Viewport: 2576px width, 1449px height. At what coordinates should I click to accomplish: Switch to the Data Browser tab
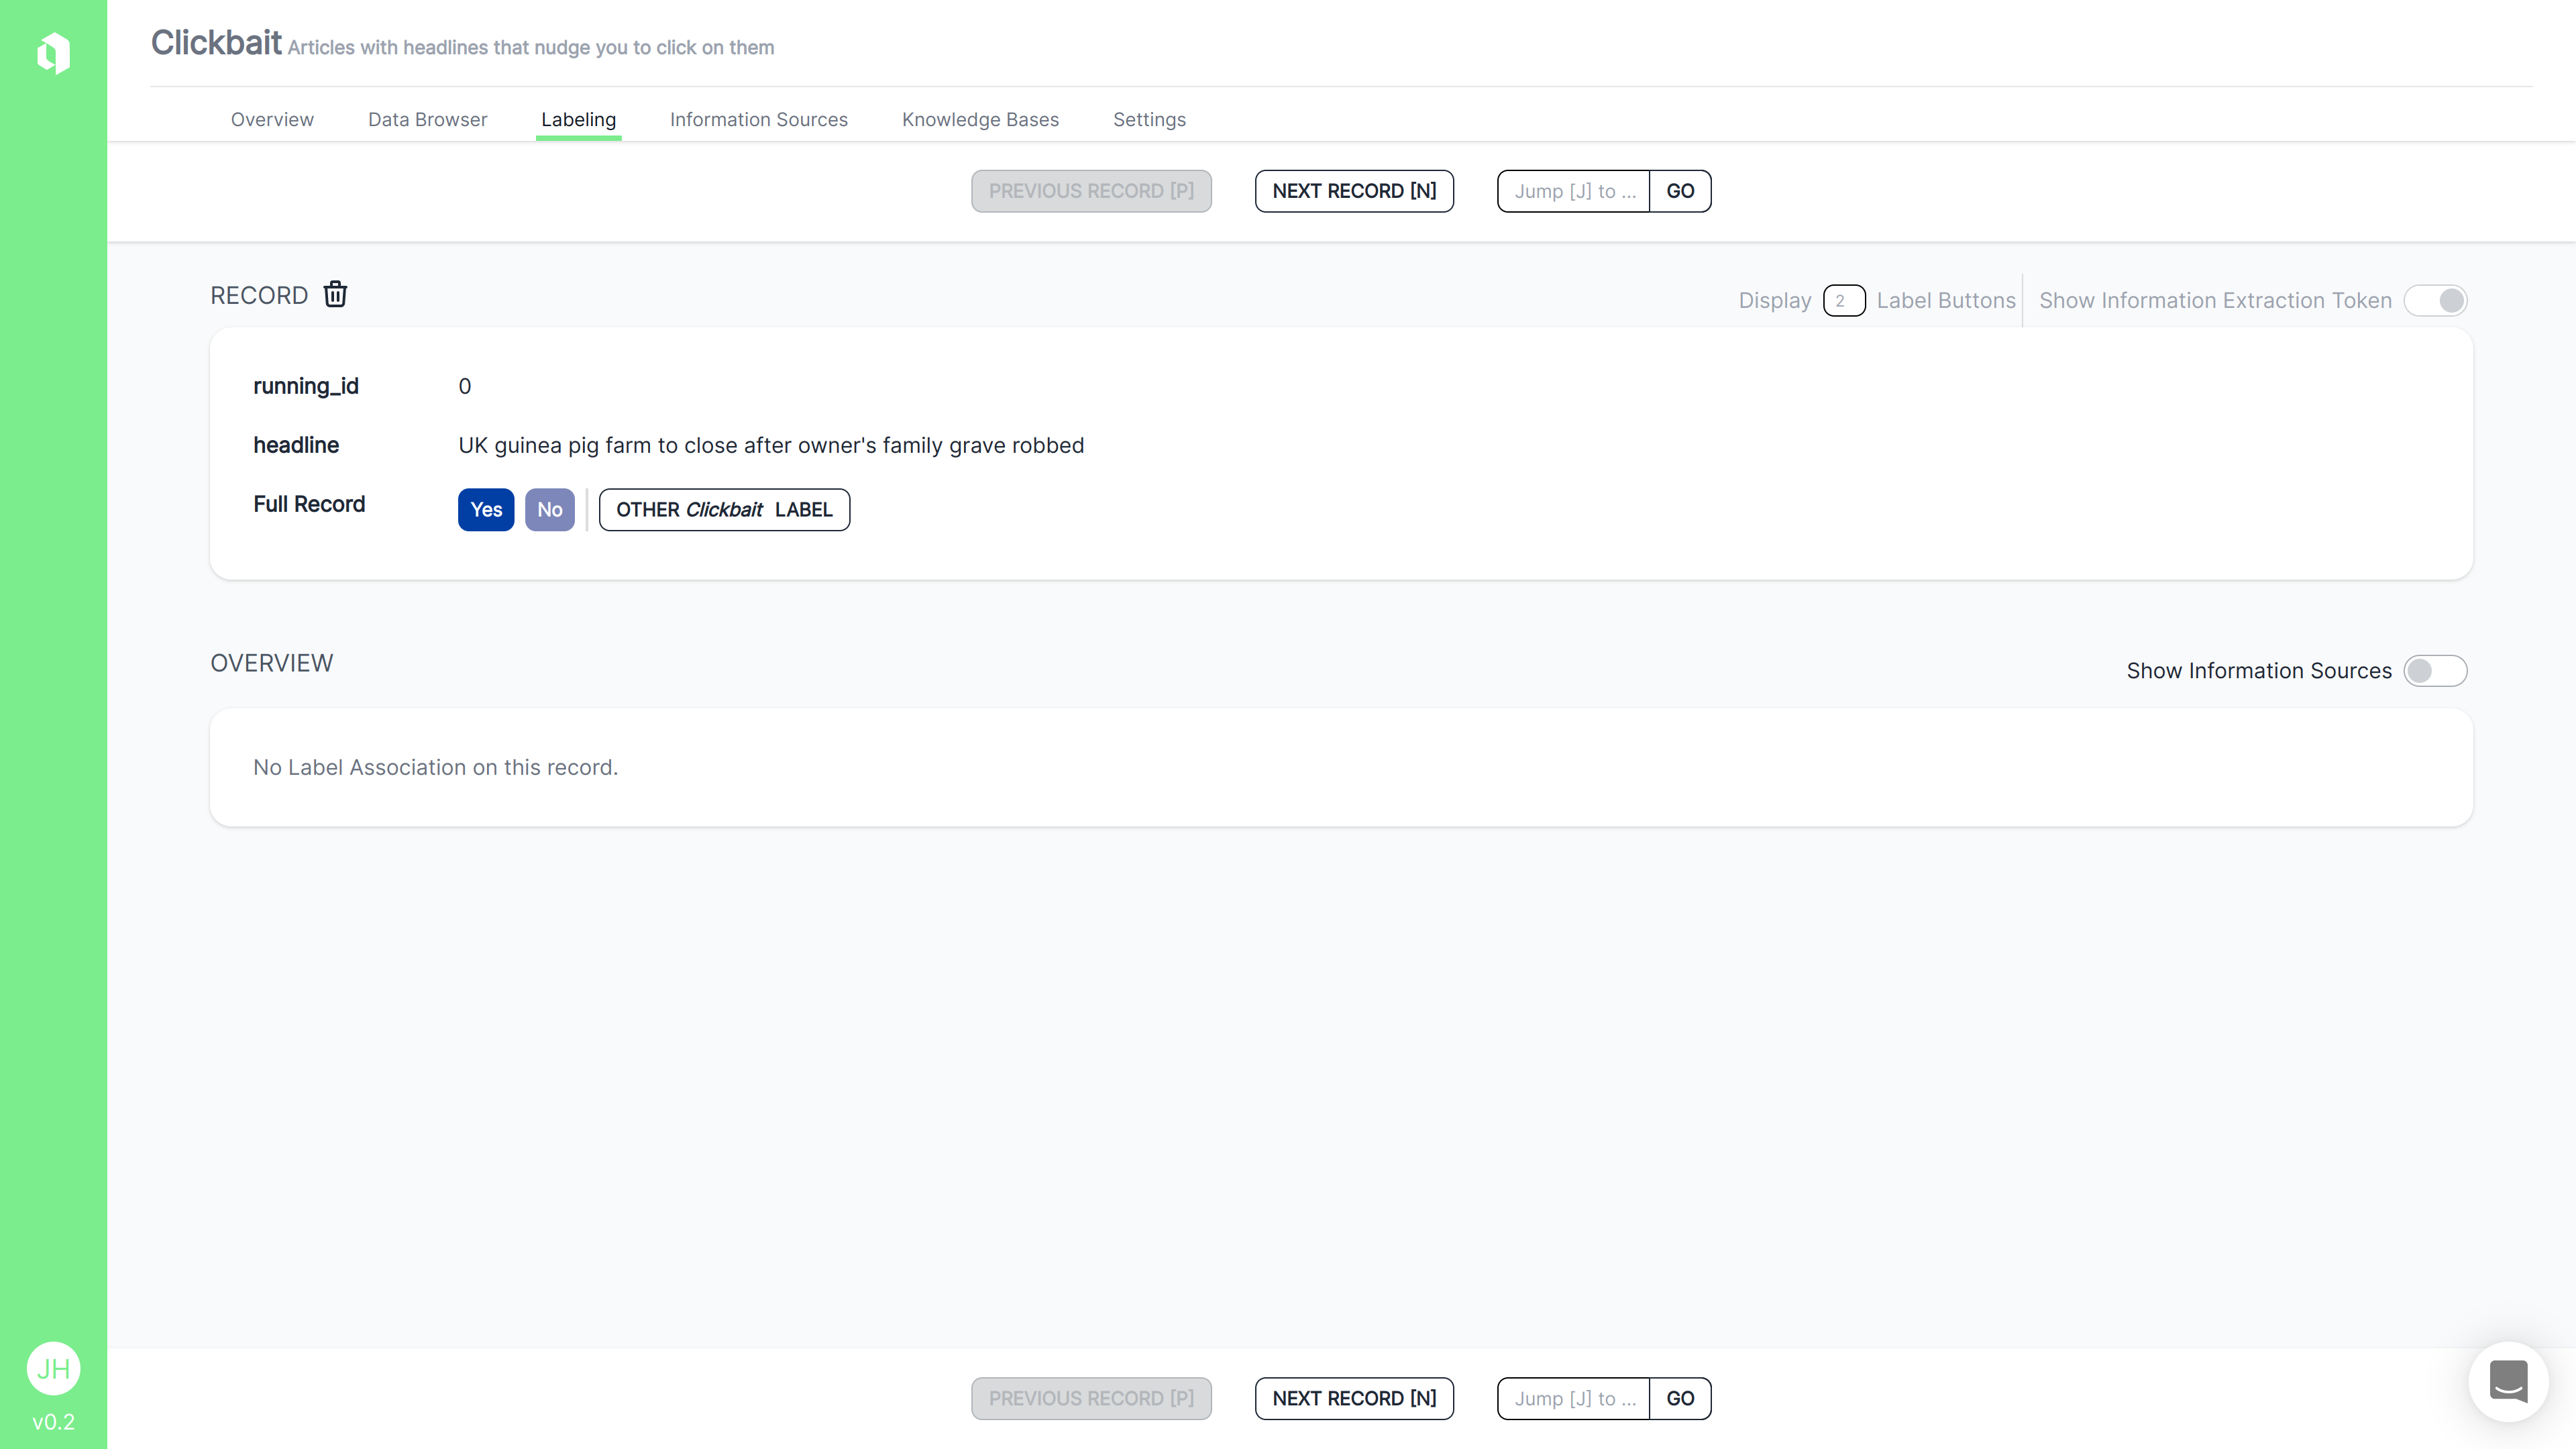427,120
